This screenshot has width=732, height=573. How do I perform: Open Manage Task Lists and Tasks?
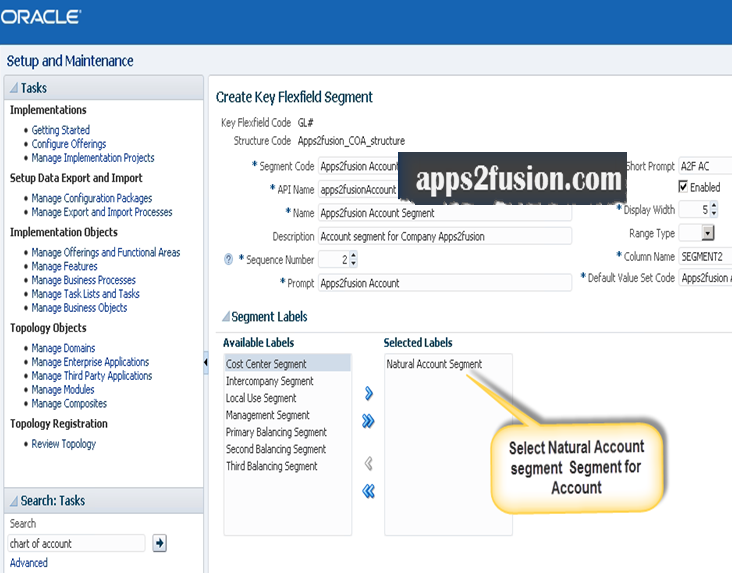[85, 294]
